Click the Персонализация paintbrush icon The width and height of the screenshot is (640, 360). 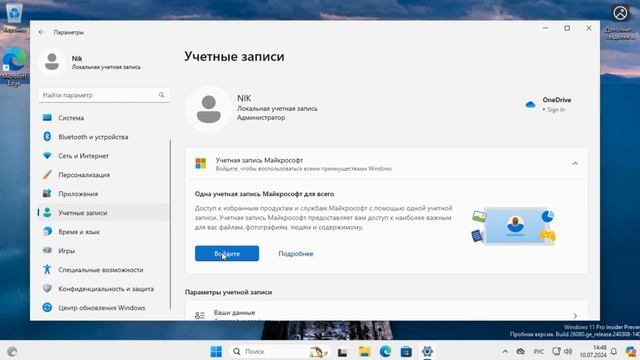tap(47, 175)
